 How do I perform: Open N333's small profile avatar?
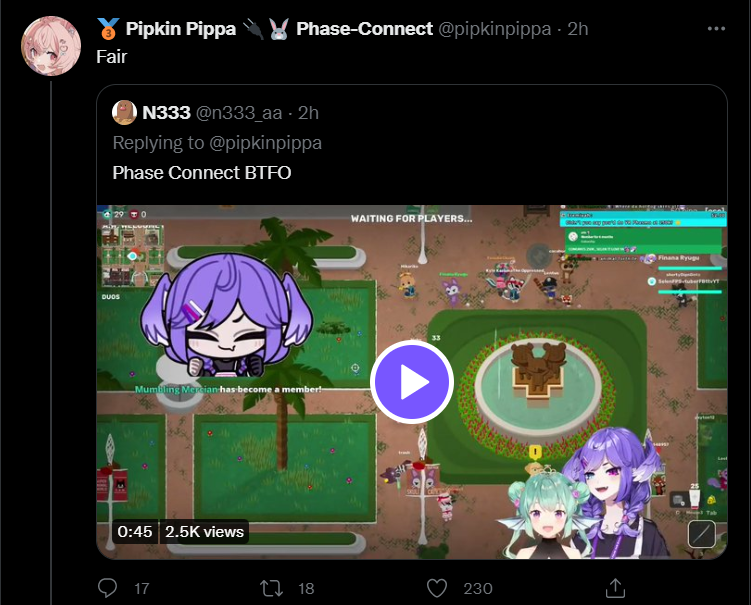pos(125,113)
